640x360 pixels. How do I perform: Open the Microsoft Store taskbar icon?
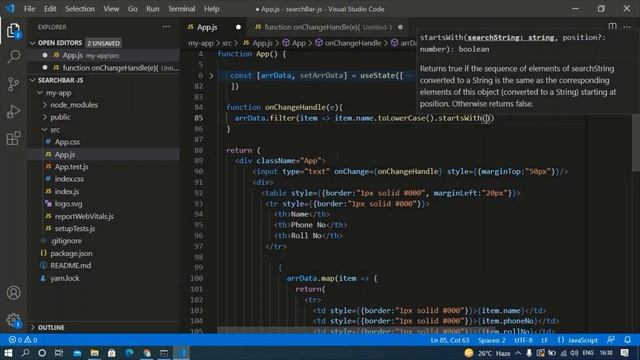tap(111, 353)
